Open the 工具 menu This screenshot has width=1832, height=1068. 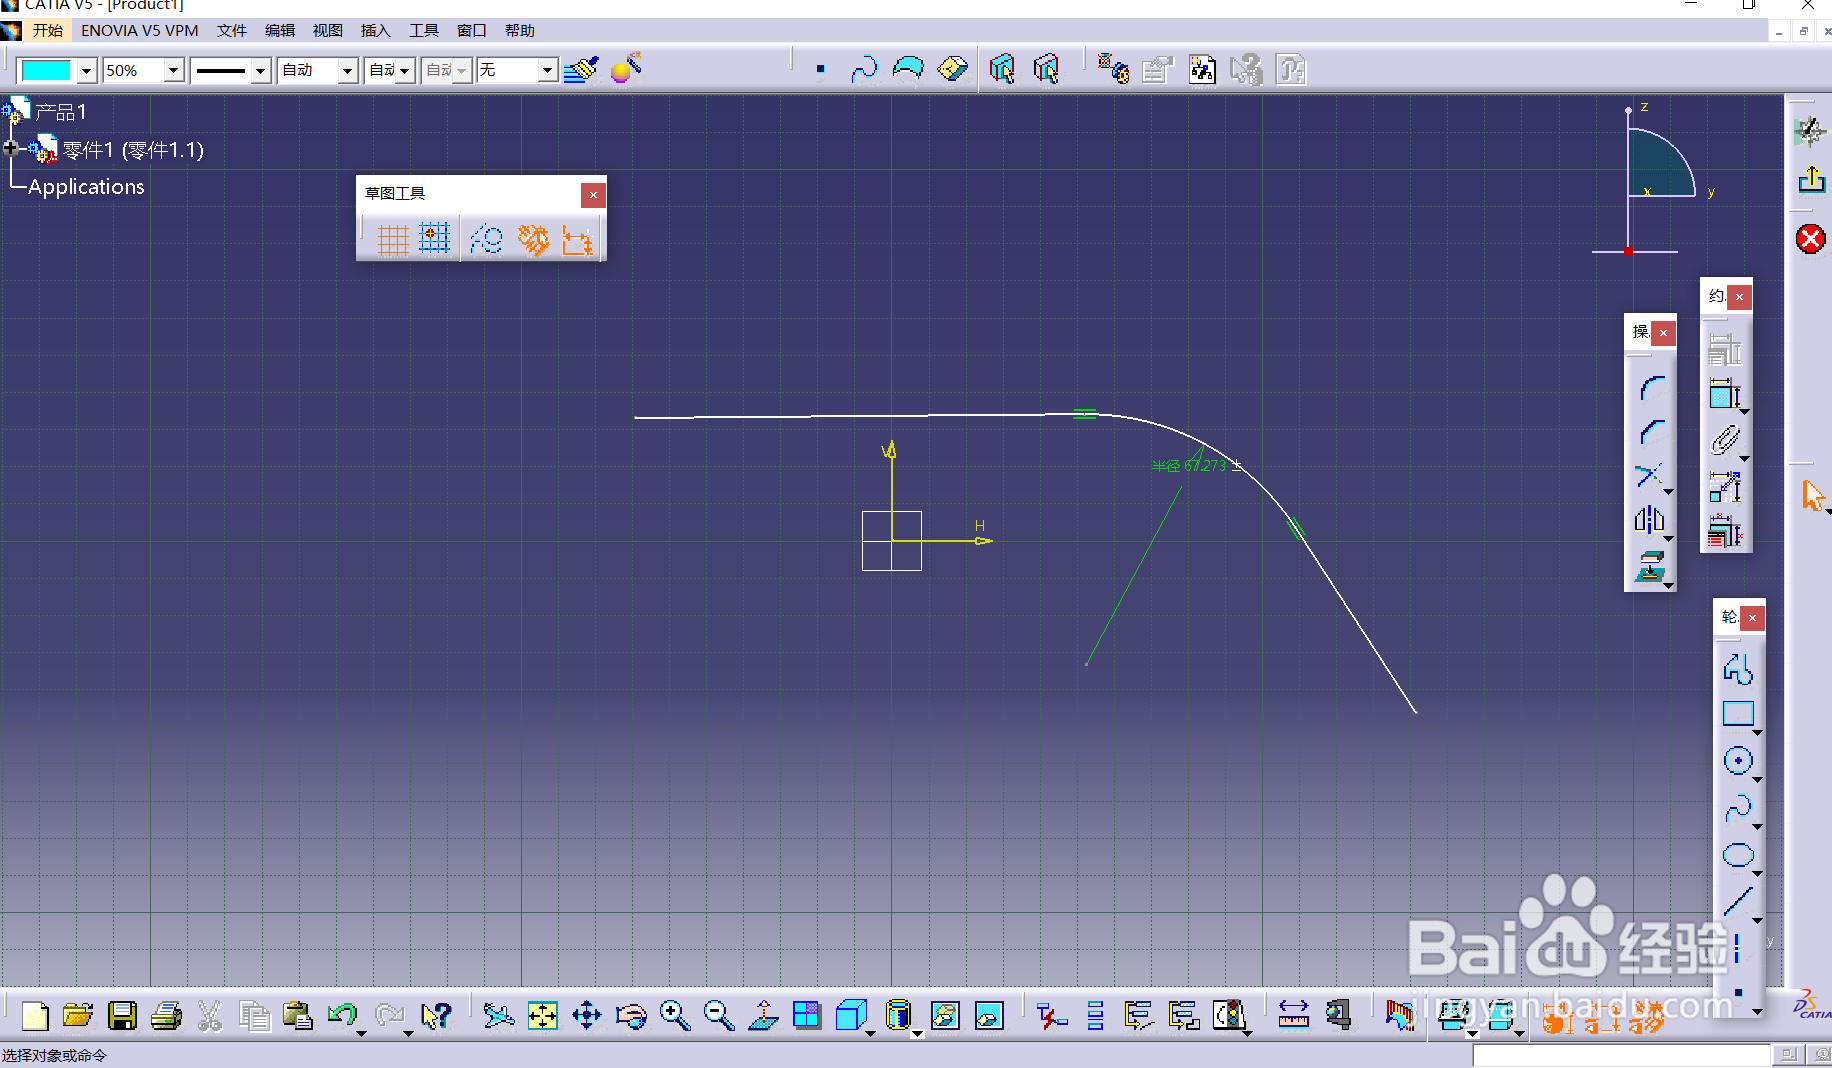424,30
